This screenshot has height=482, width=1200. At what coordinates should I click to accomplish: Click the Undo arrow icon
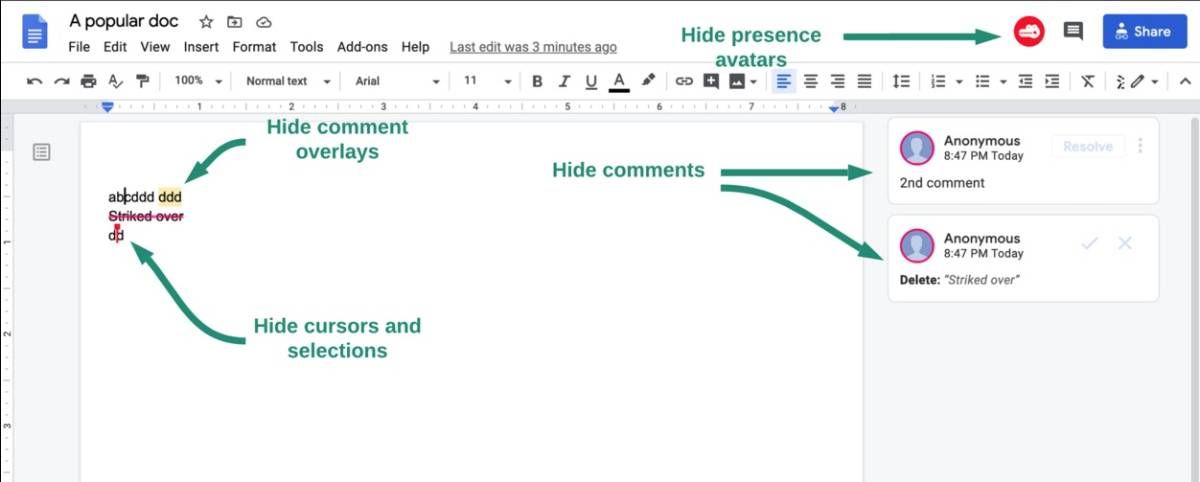pyautogui.click(x=35, y=81)
